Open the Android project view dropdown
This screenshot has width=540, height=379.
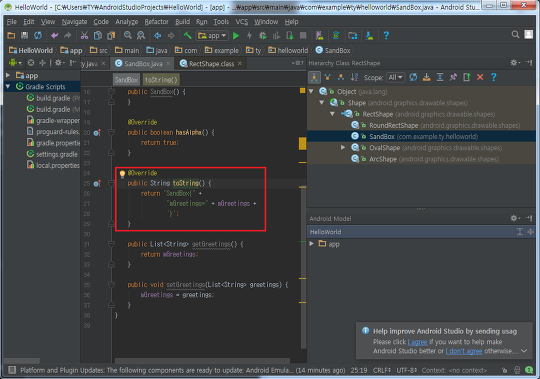[x=15, y=63]
